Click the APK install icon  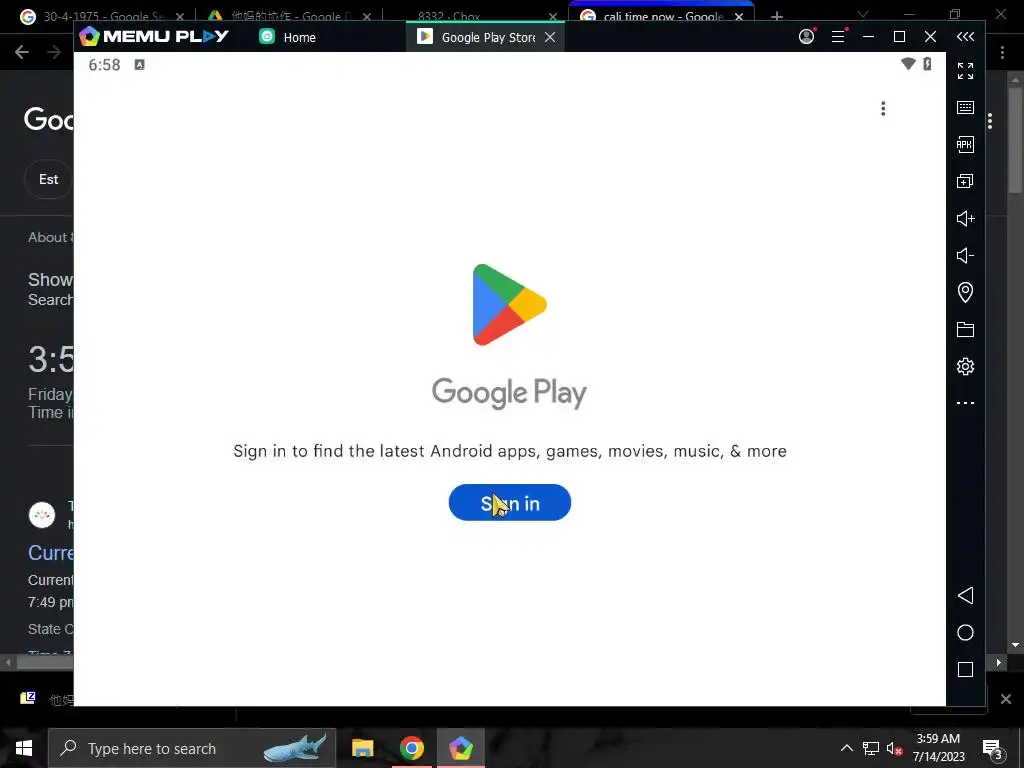coord(965,144)
